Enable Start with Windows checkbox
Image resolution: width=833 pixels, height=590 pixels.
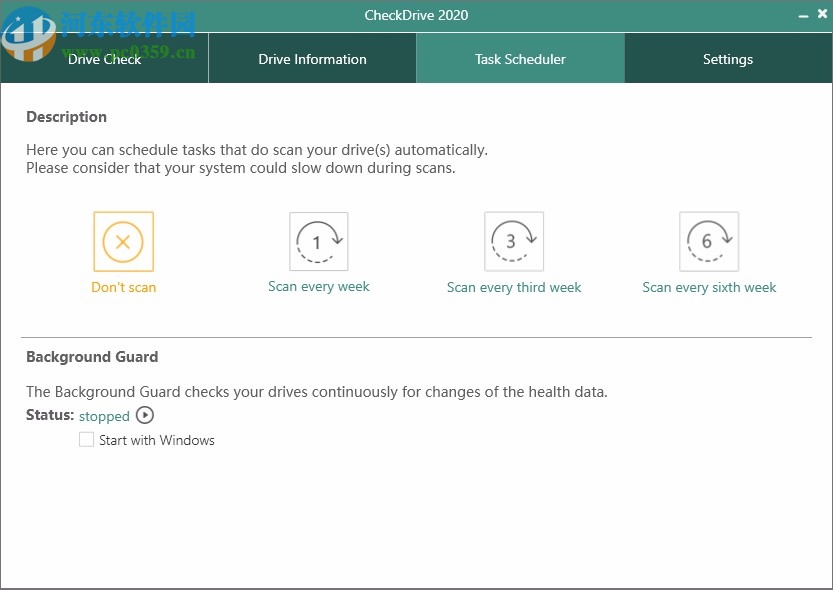click(x=86, y=440)
